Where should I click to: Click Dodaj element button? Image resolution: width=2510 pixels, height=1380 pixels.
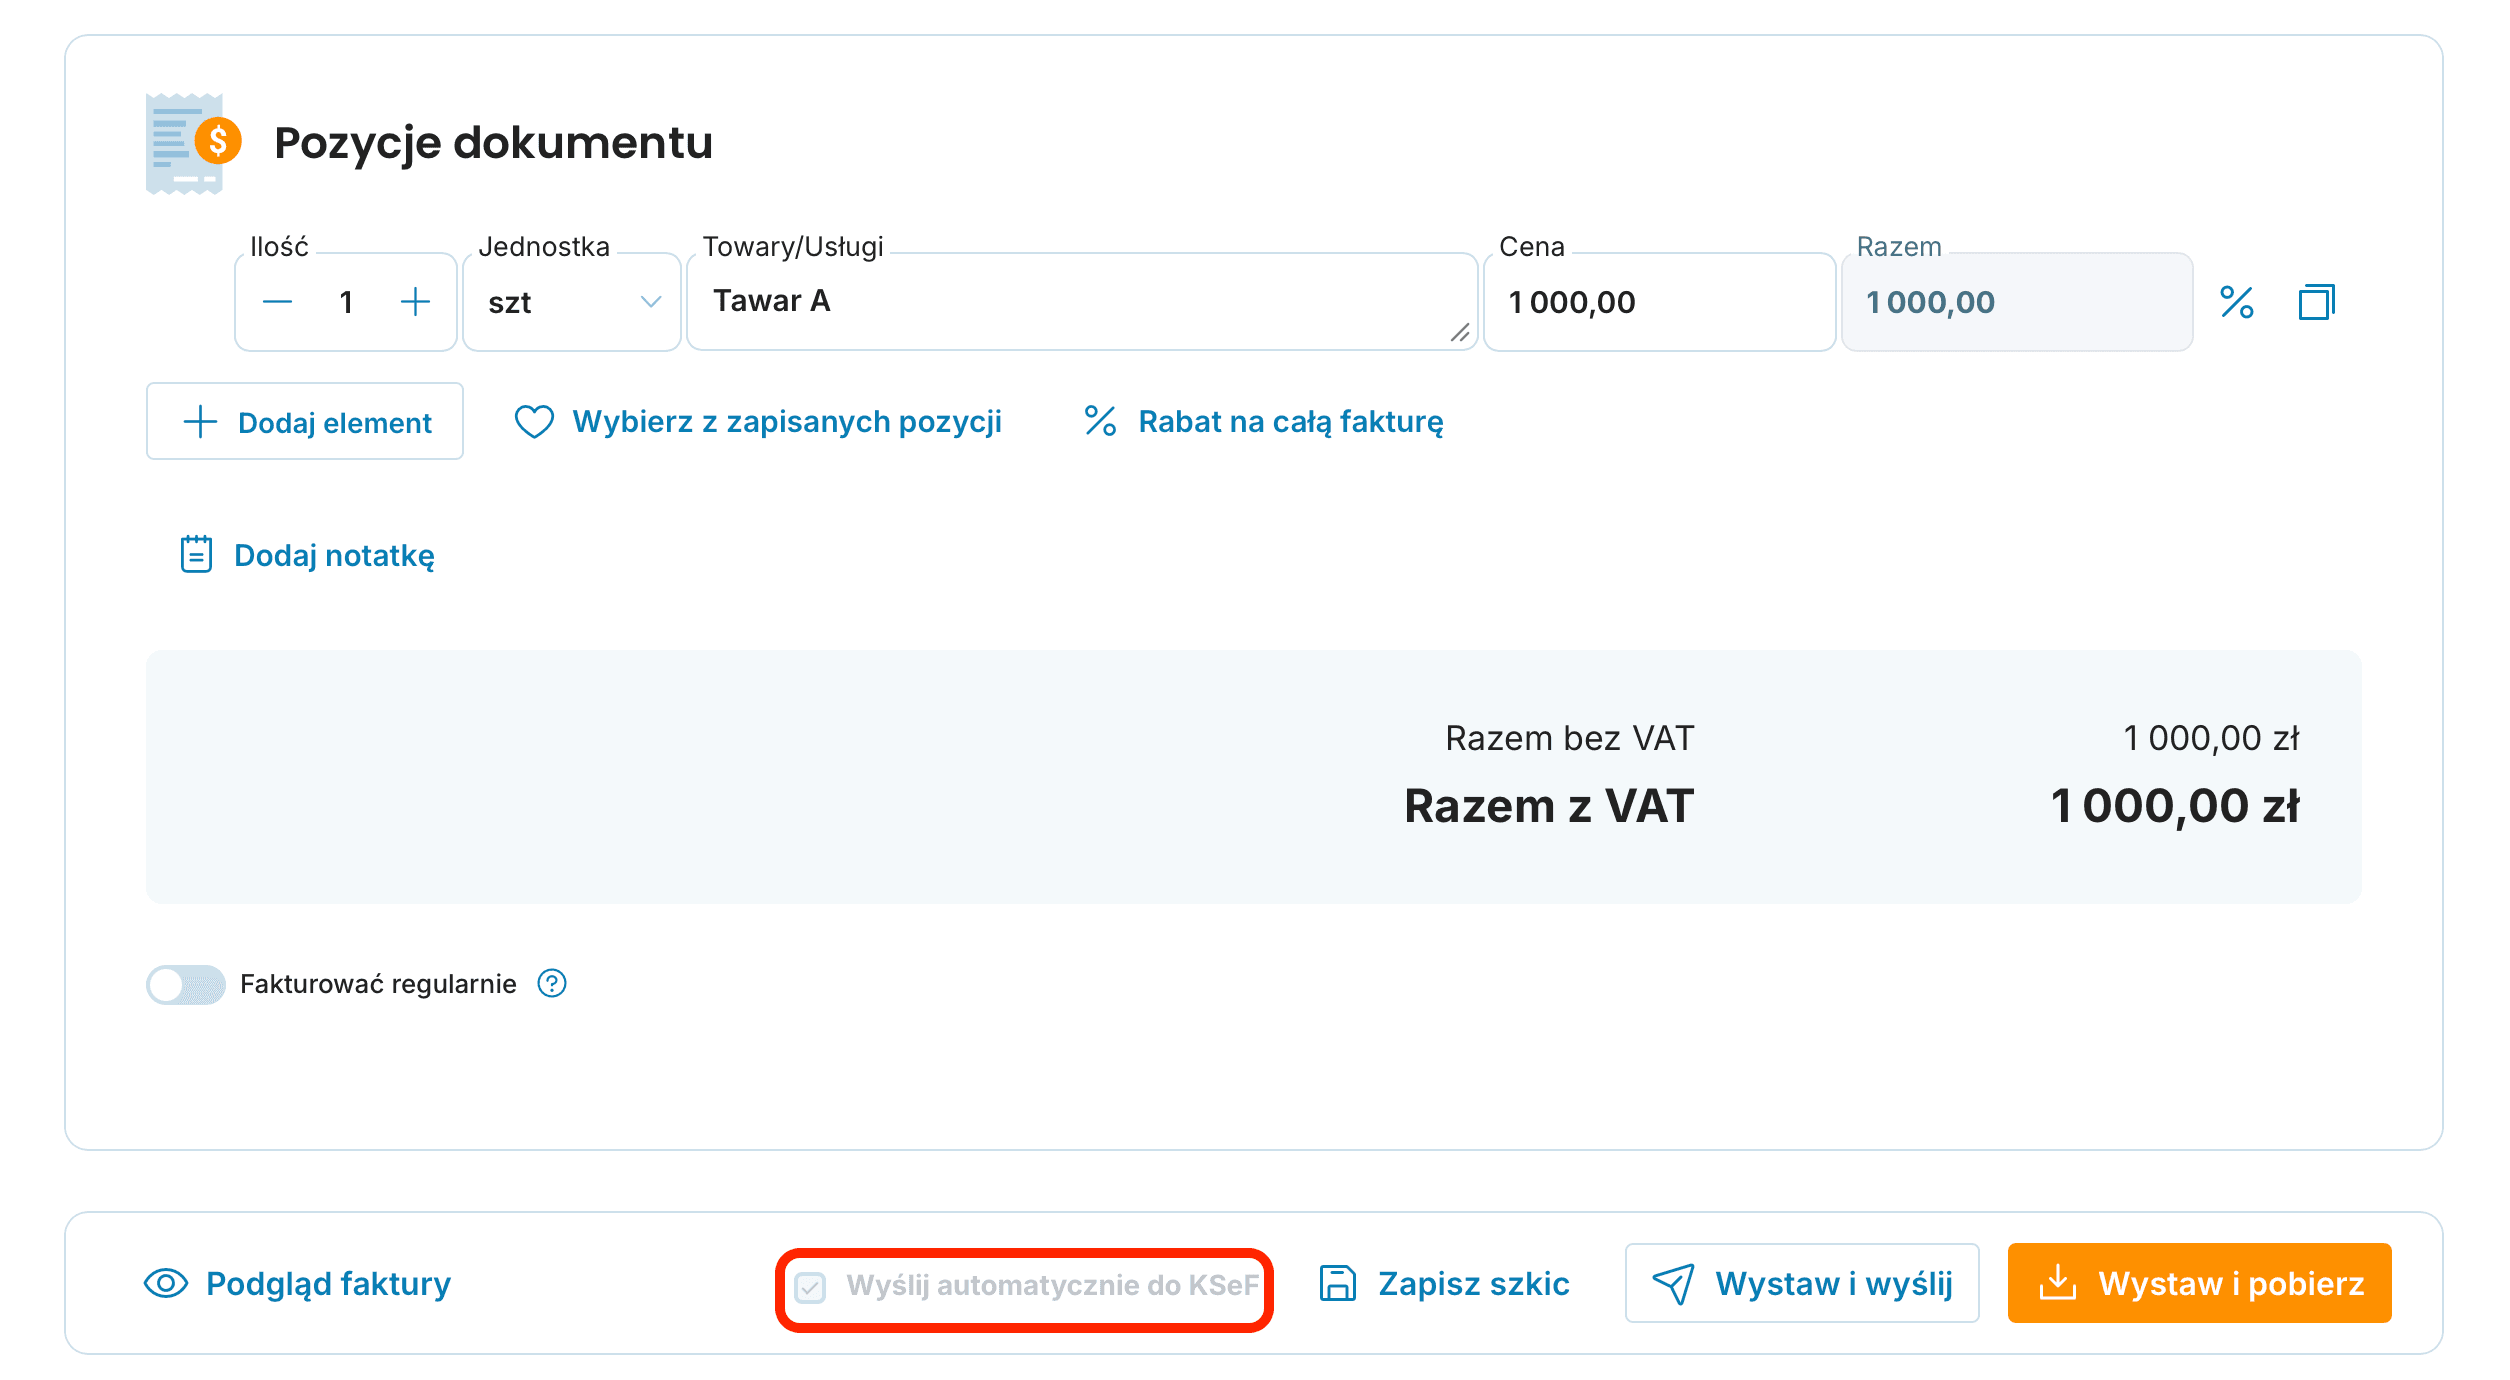(305, 422)
